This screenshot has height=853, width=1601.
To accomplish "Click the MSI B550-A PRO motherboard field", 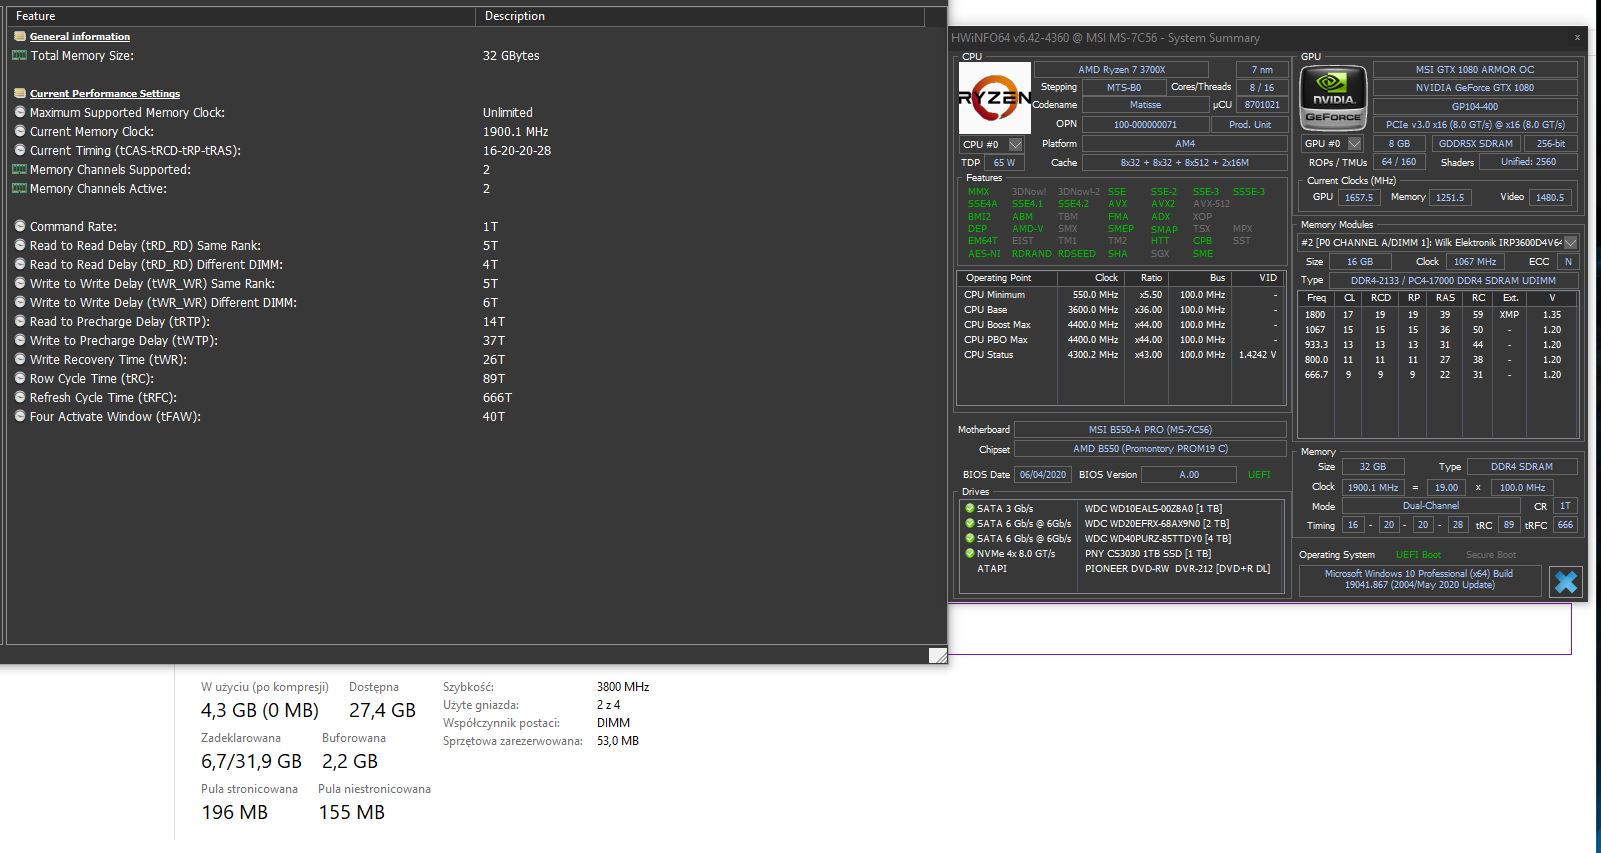I will point(1150,429).
